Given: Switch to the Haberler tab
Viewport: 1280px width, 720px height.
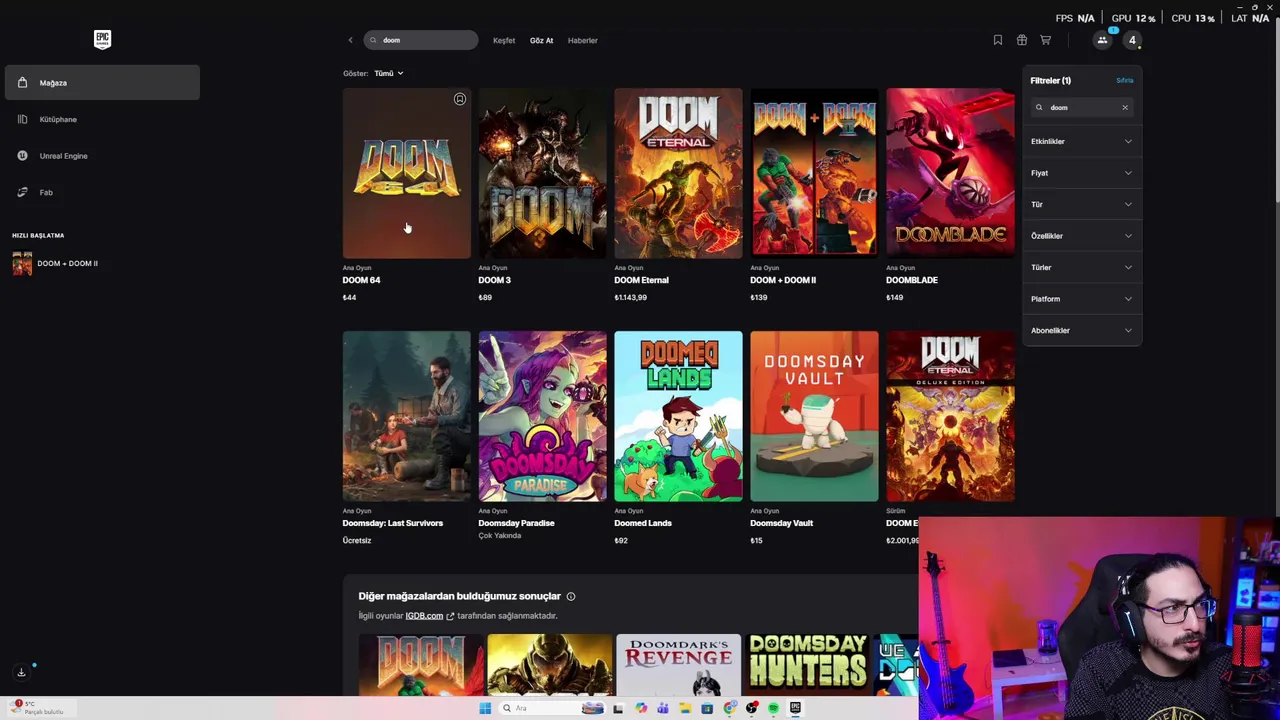Looking at the screenshot, I should [582, 41].
